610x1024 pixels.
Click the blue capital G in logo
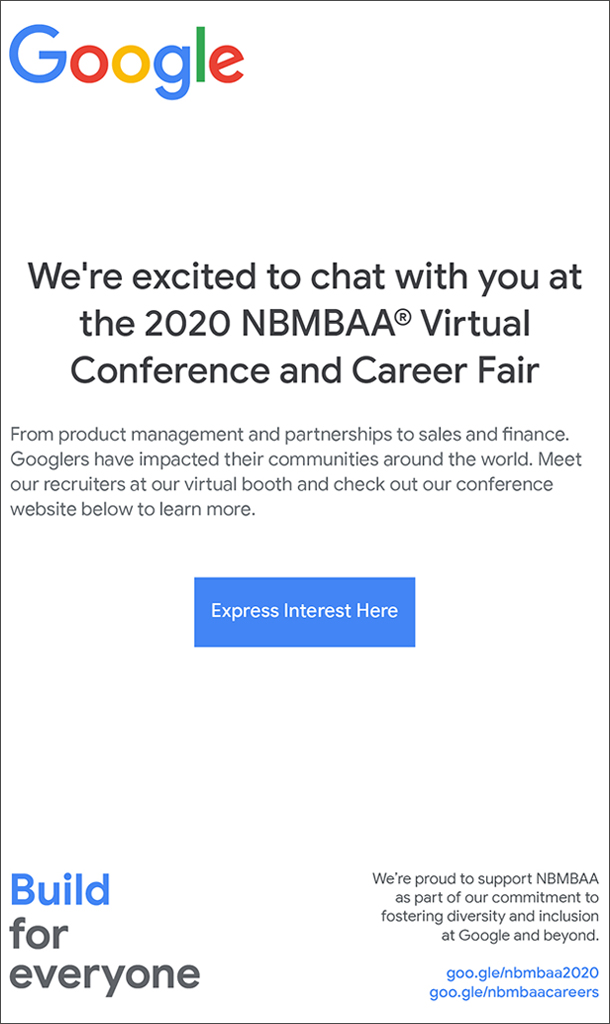38,54
